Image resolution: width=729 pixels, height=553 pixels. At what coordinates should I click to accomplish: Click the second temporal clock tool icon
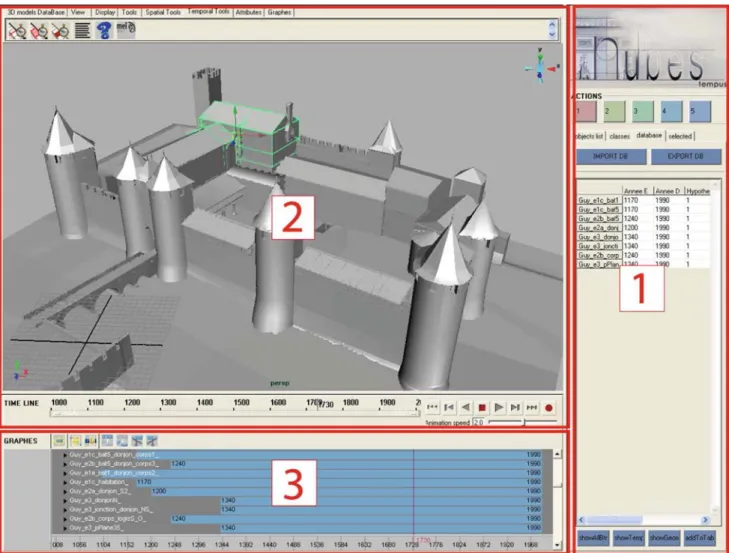point(39,31)
